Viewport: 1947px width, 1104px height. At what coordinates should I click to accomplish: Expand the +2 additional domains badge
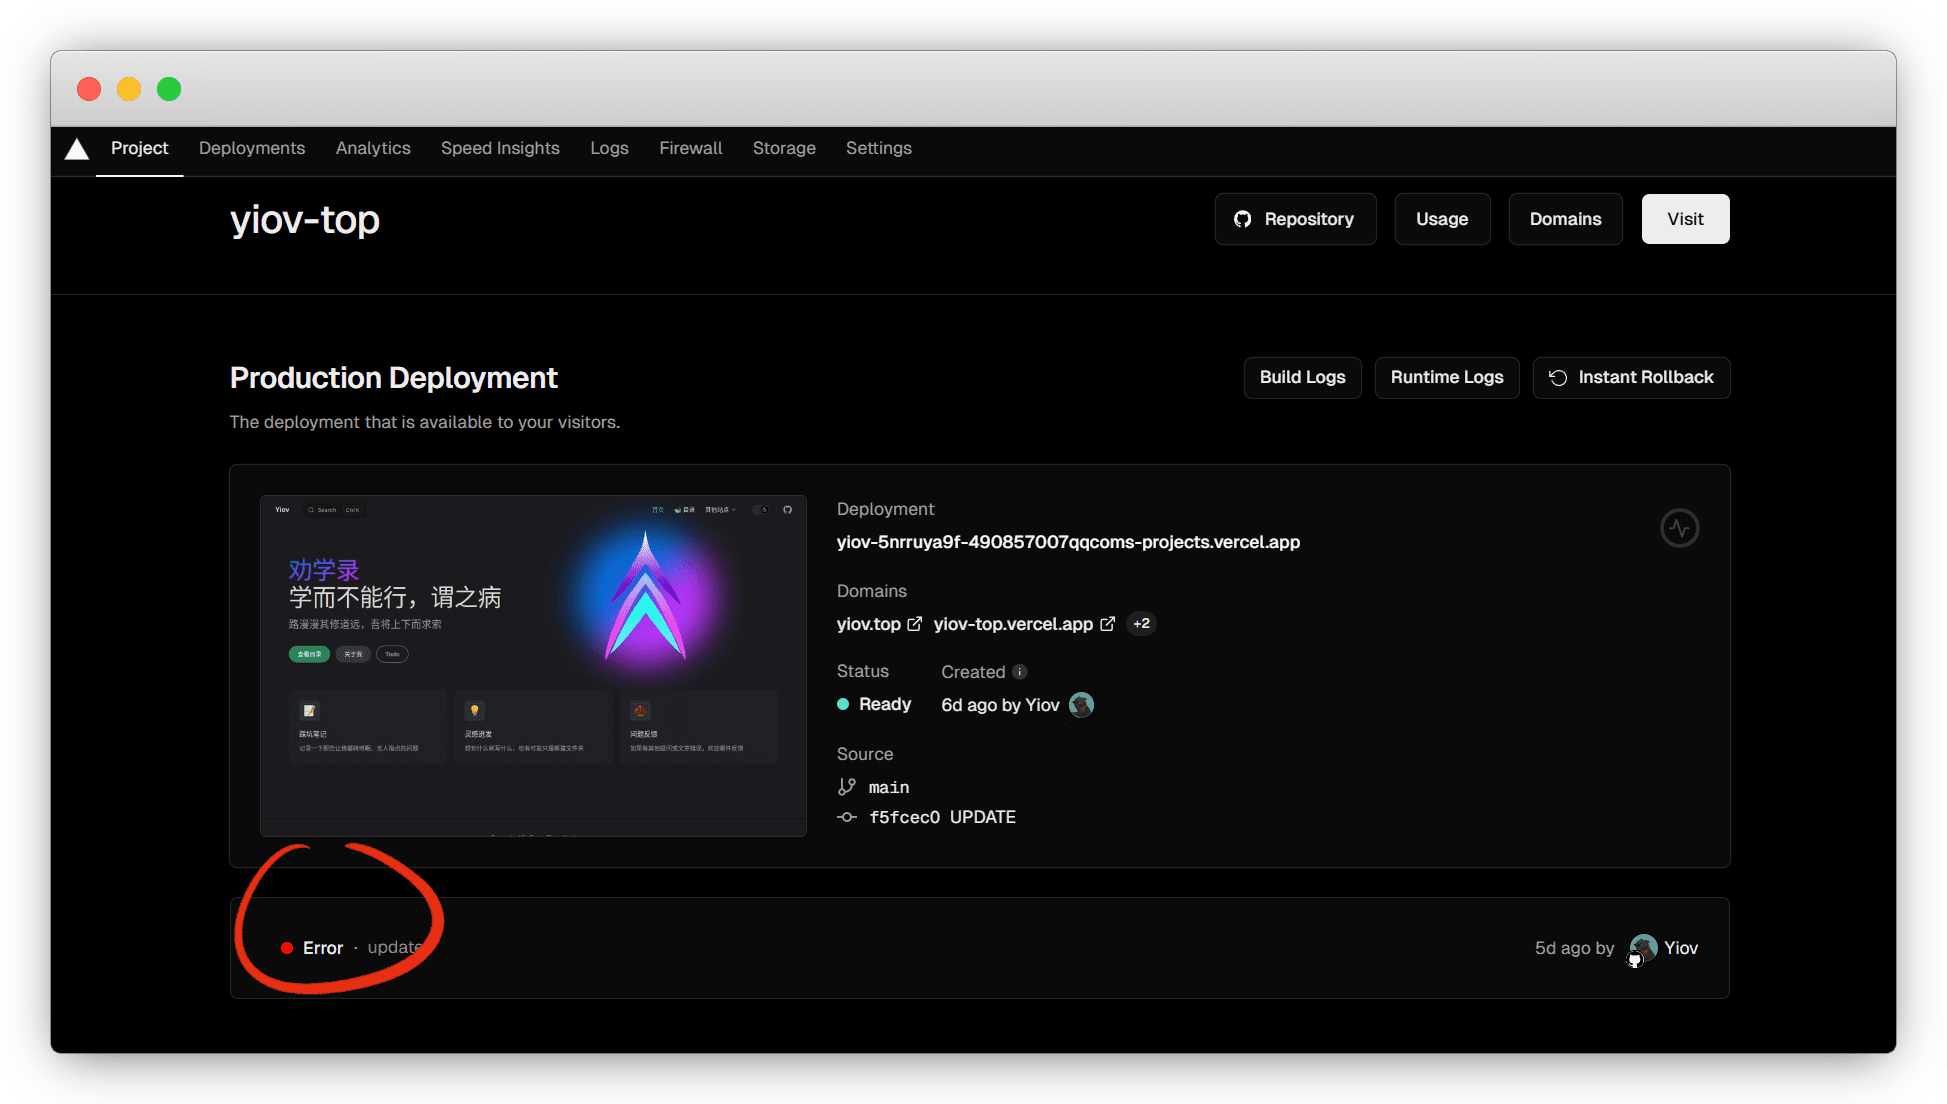(x=1141, y=624)
